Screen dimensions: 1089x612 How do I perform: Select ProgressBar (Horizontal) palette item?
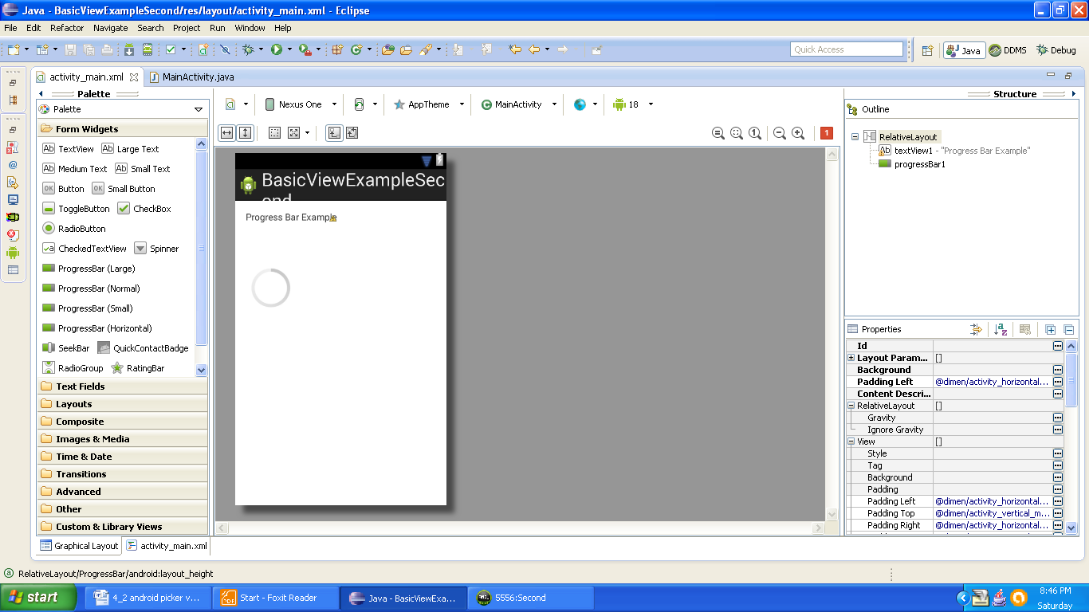coord(97,328)
